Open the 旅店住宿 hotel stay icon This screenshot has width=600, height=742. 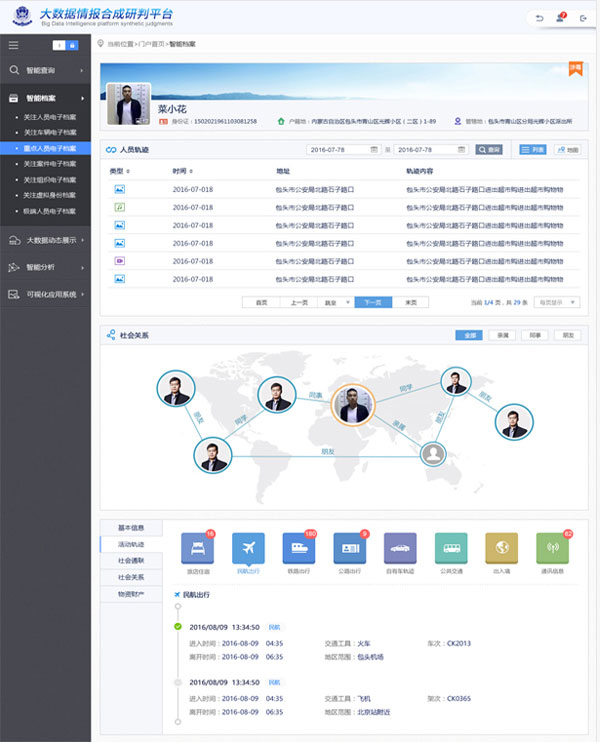[x=197, y=549]
